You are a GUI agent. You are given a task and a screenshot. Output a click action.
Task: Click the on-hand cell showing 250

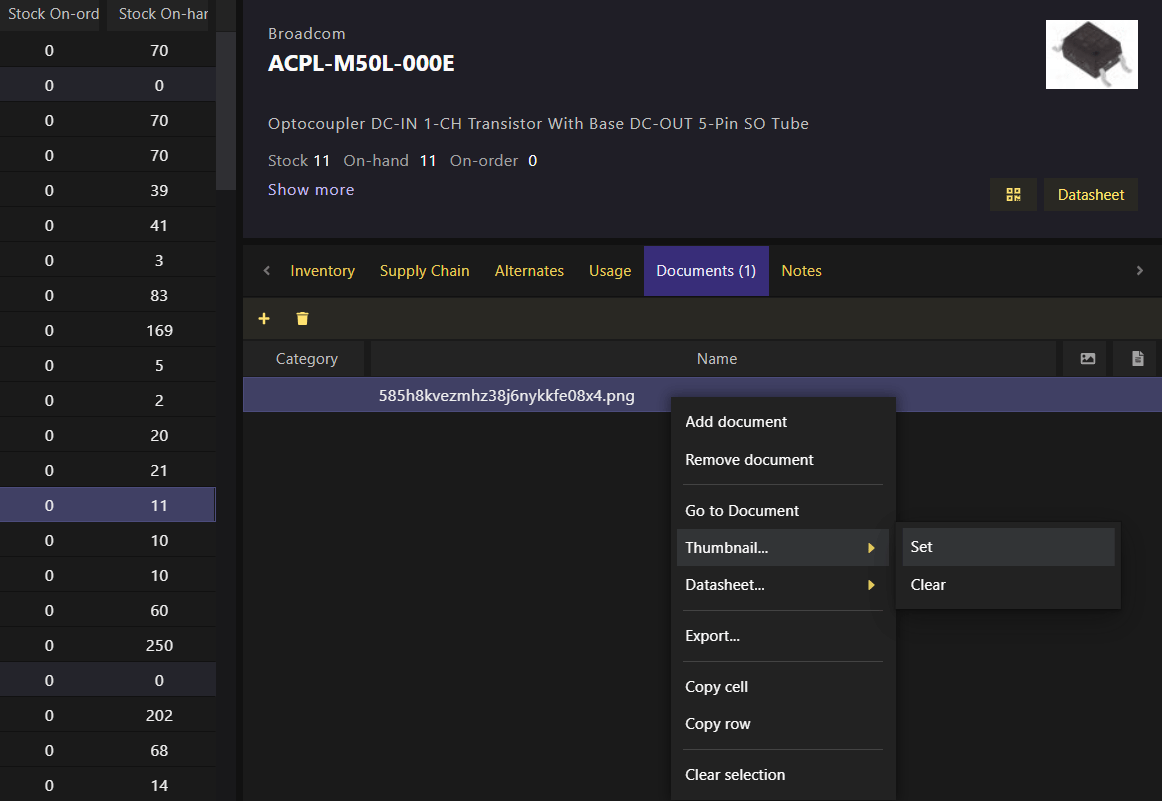point(159,645)
